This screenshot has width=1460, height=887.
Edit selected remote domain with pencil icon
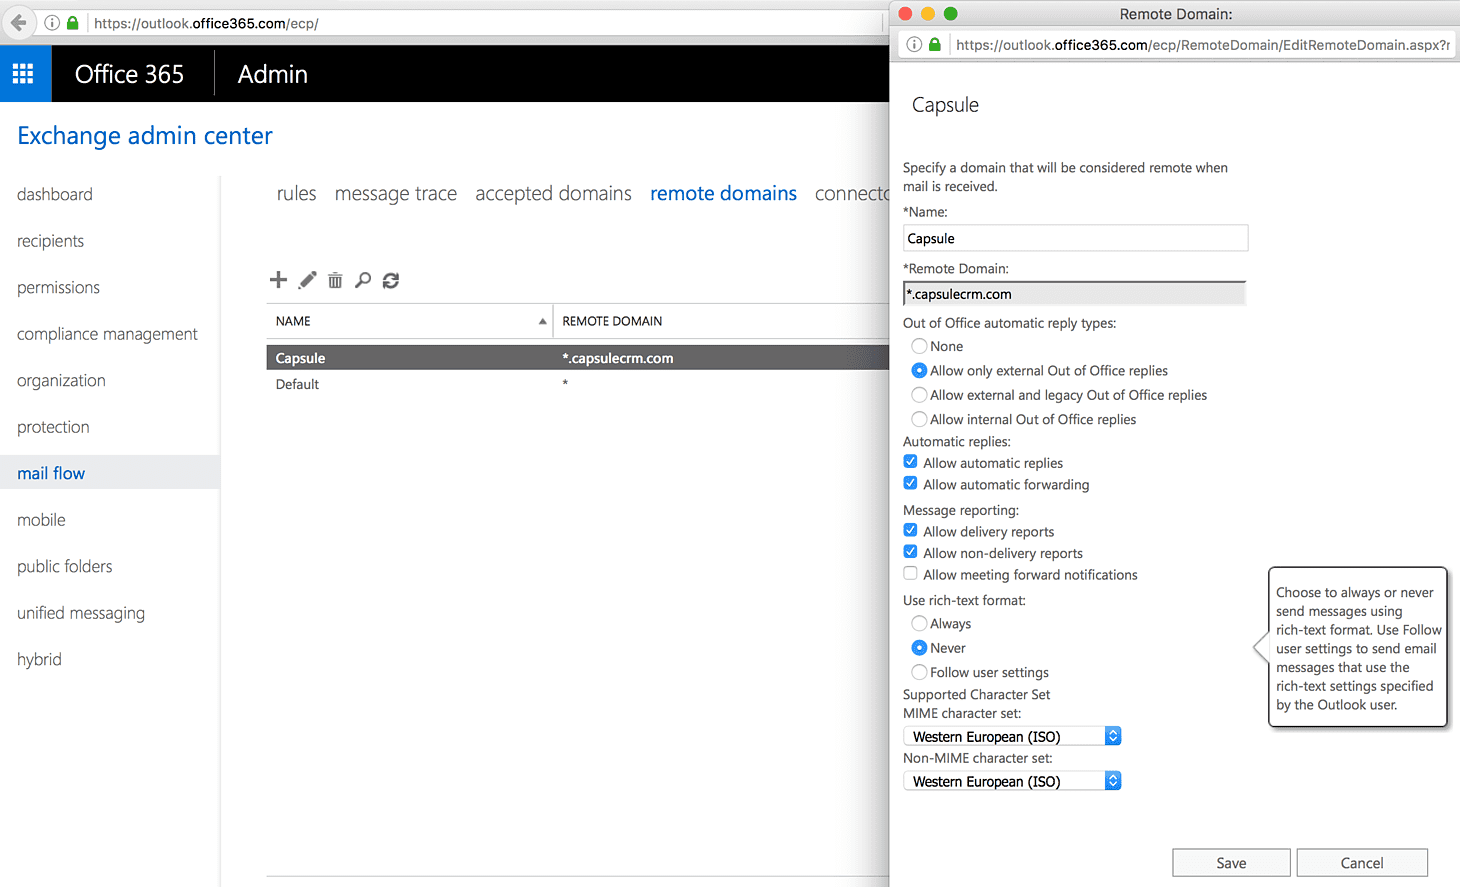pos(307,280)
